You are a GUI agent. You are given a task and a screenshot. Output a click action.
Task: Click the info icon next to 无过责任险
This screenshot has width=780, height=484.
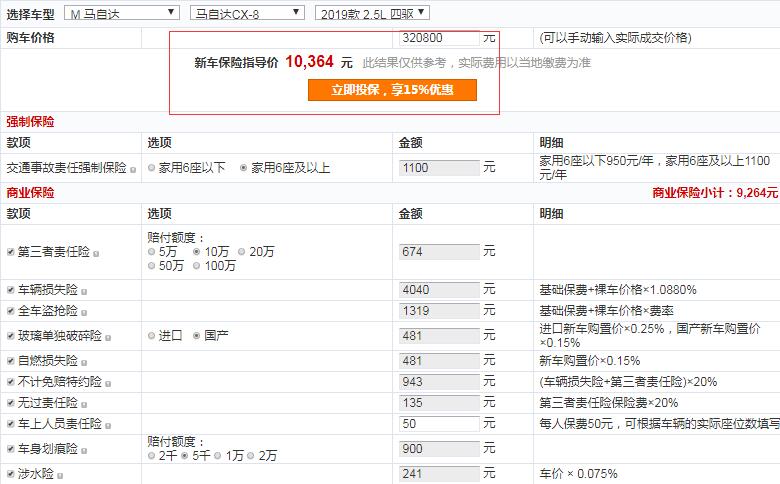tap(84, 405)
